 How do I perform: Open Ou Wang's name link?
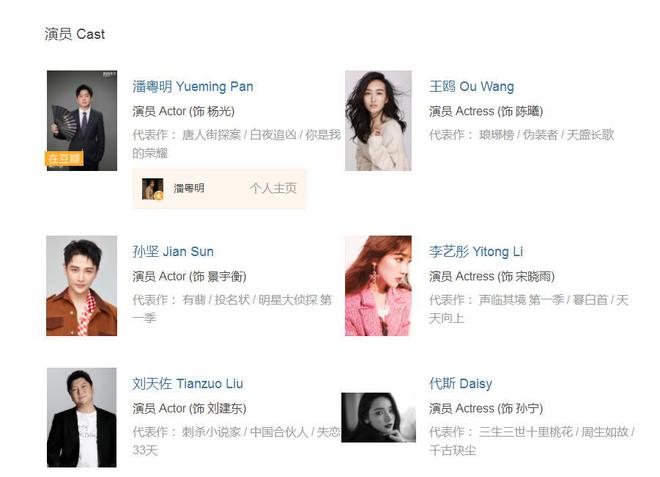tap(471, 87)
